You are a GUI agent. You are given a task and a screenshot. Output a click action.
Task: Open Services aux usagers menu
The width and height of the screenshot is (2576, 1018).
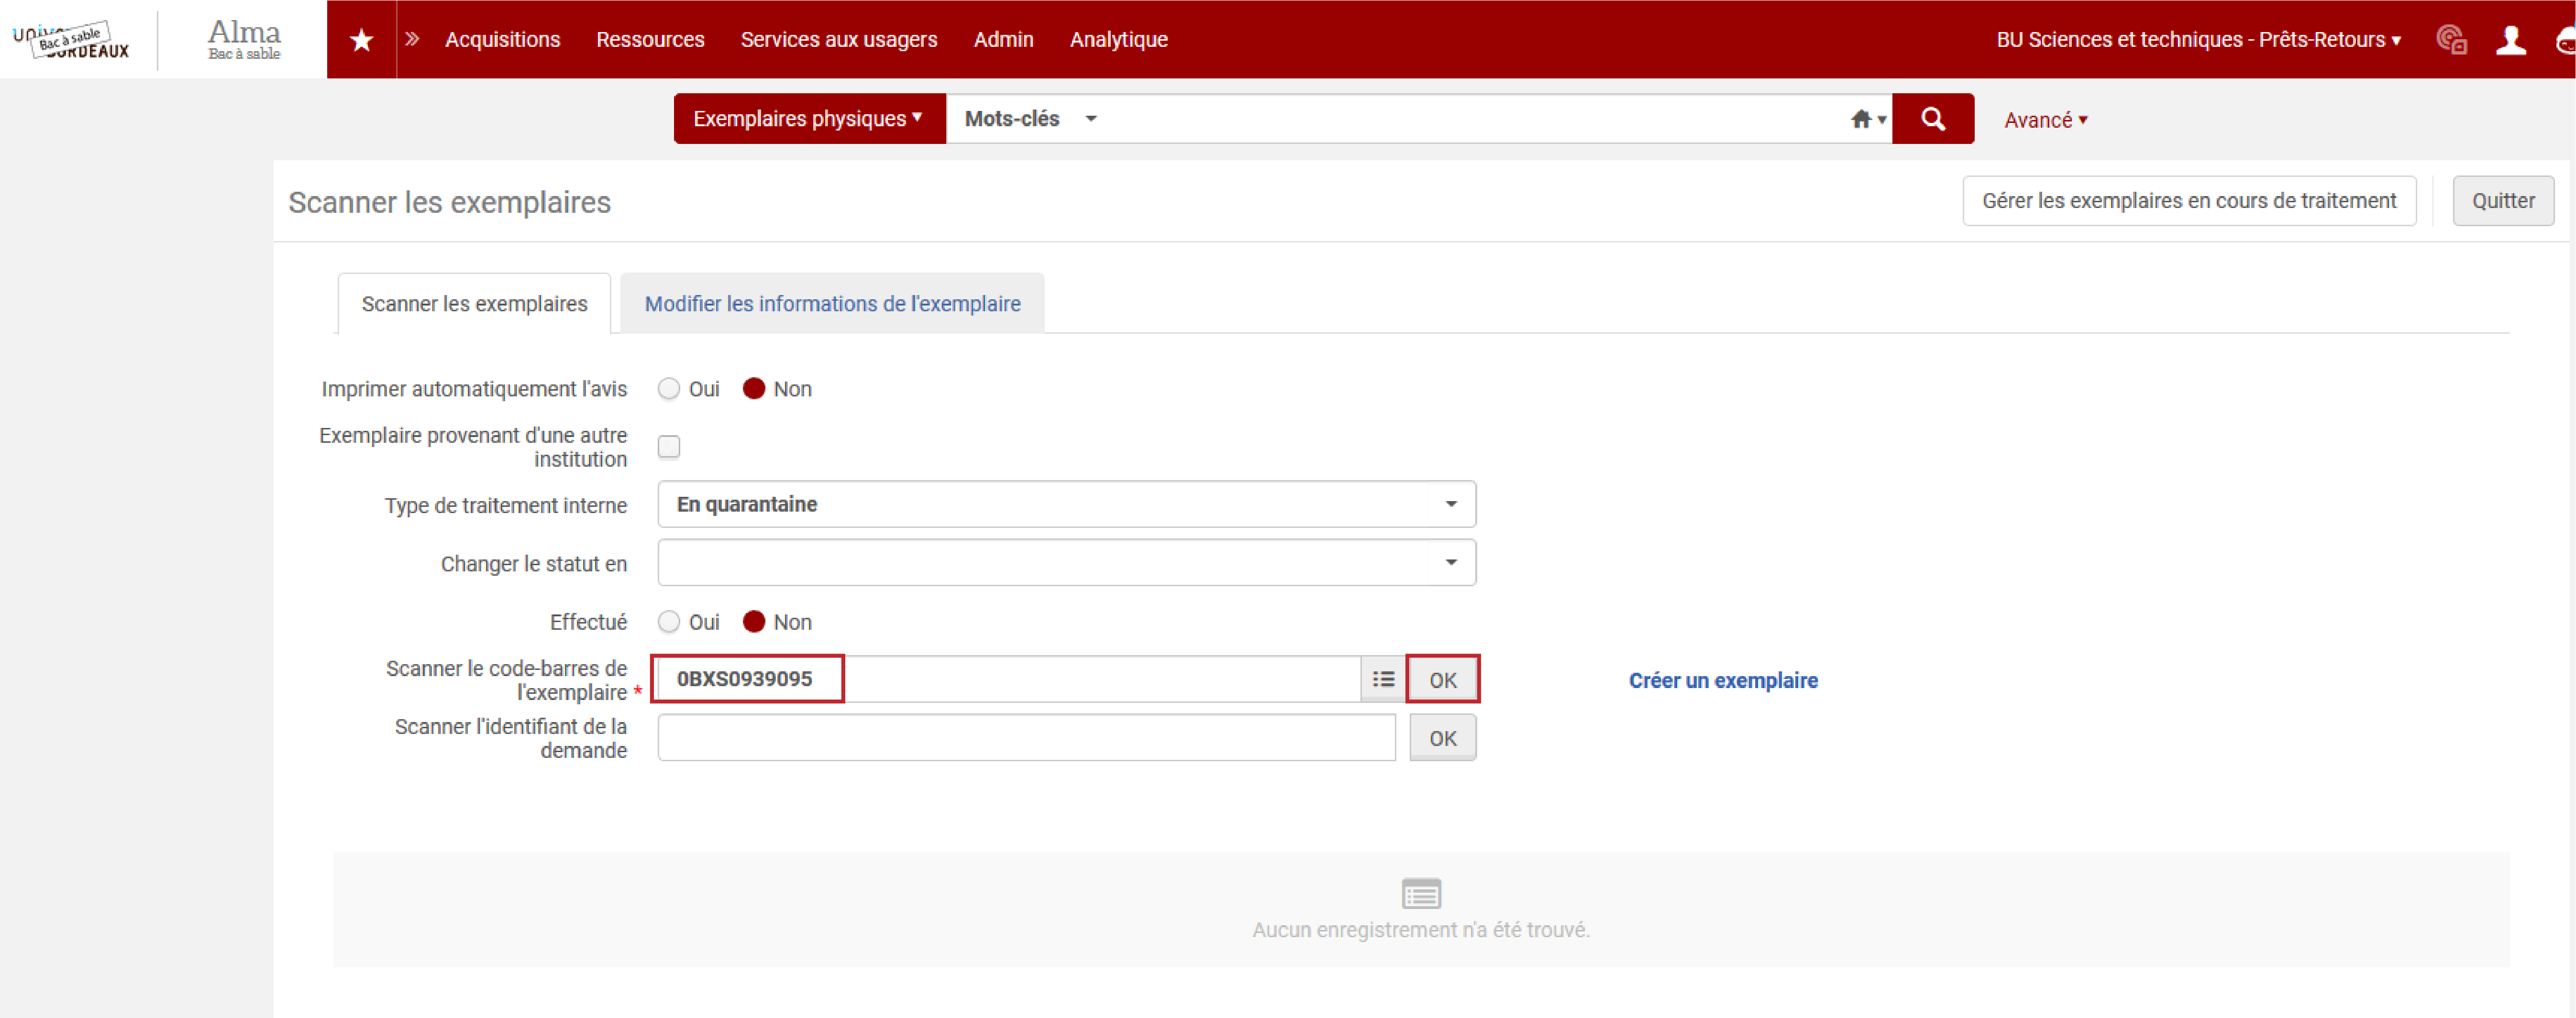[x=838, y=40]
